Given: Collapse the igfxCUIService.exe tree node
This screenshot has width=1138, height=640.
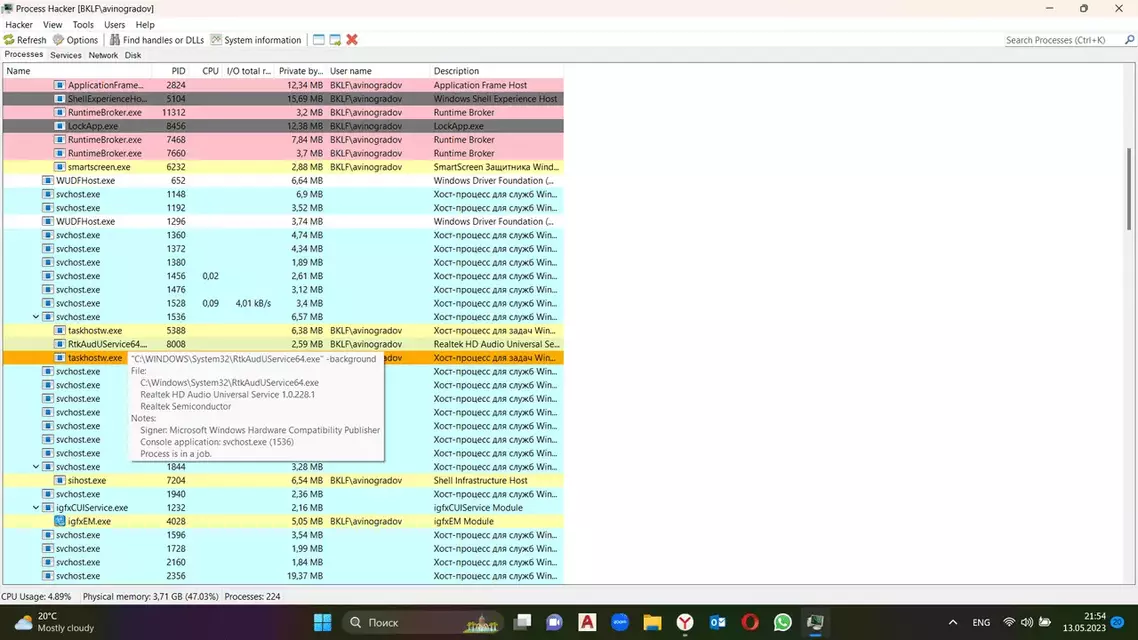Looking at the screenshot, I should [x=36, y=508].
